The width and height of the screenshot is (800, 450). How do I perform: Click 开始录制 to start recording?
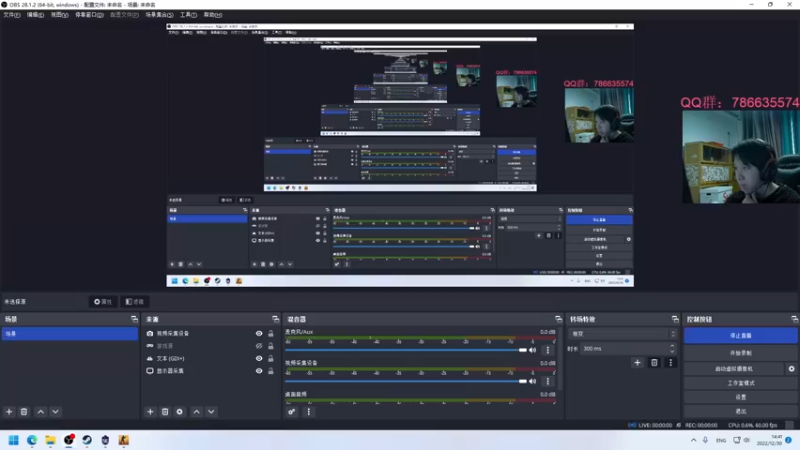pyautogui.click(x=740, y=353)
